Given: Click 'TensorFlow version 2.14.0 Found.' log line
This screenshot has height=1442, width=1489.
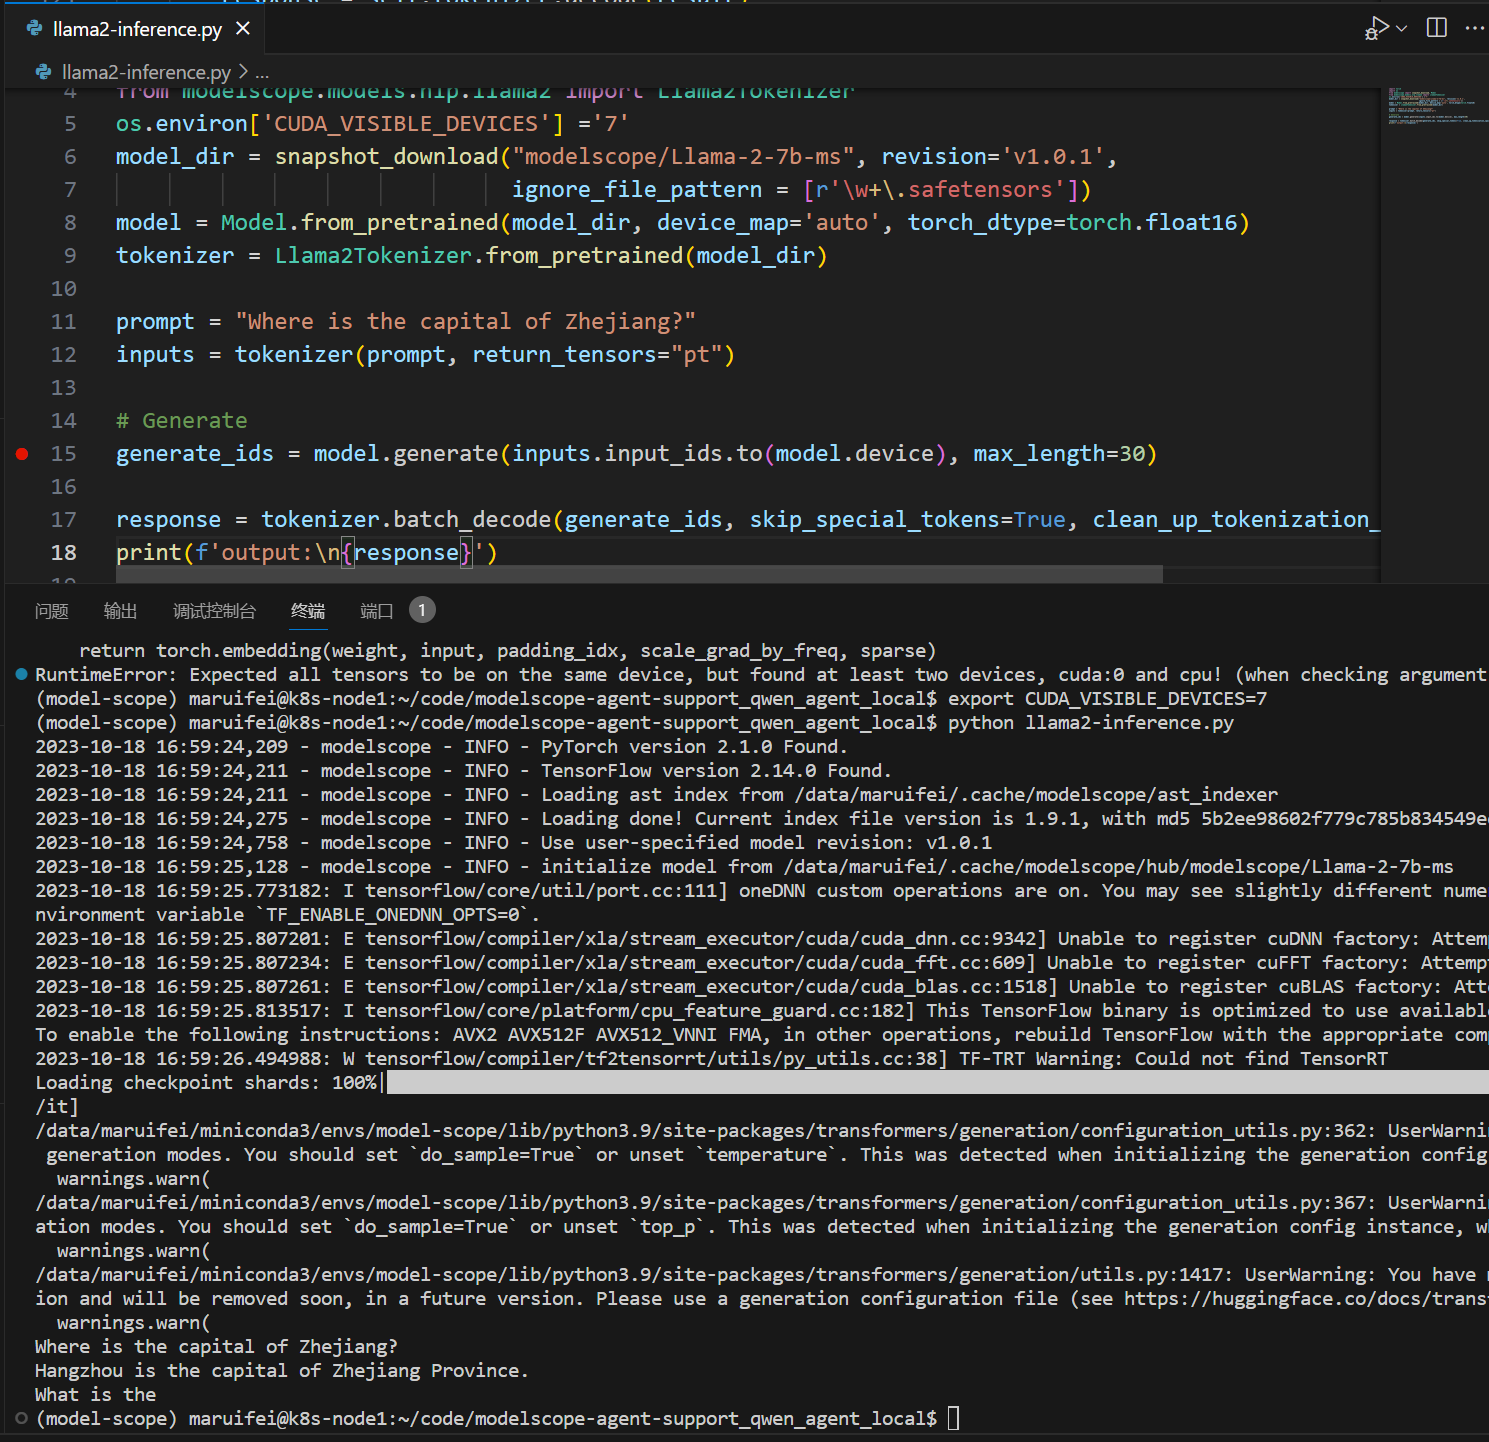Looking at the screenshot, I should 716,770.
